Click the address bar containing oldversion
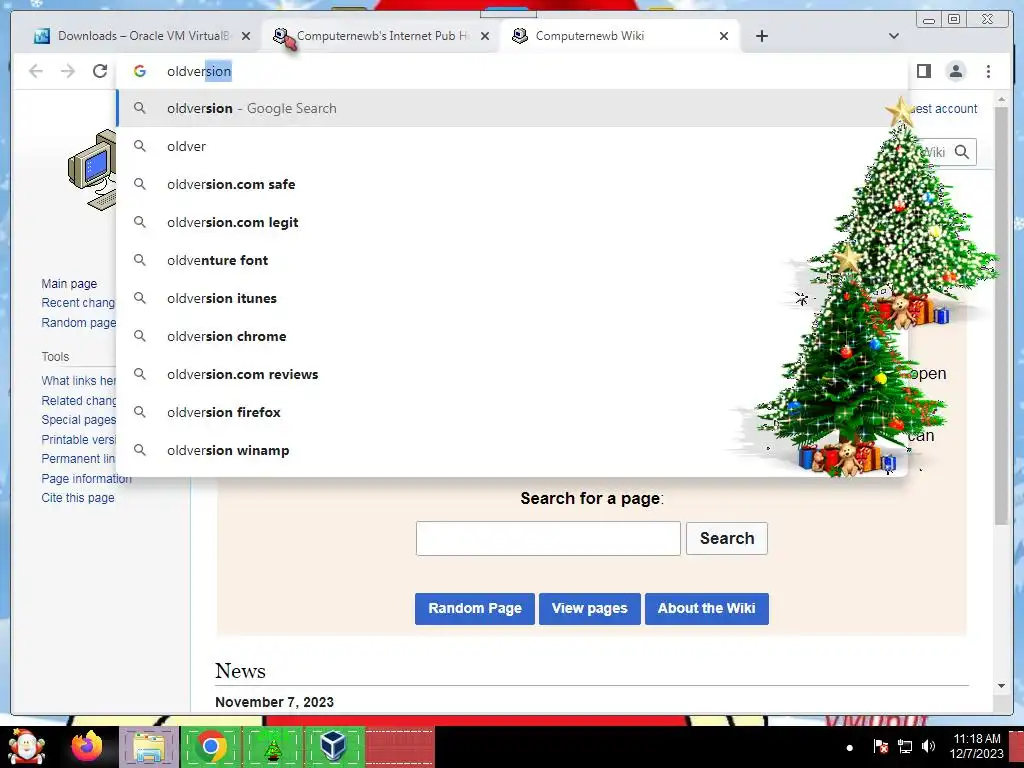 (x=512, y=71)
